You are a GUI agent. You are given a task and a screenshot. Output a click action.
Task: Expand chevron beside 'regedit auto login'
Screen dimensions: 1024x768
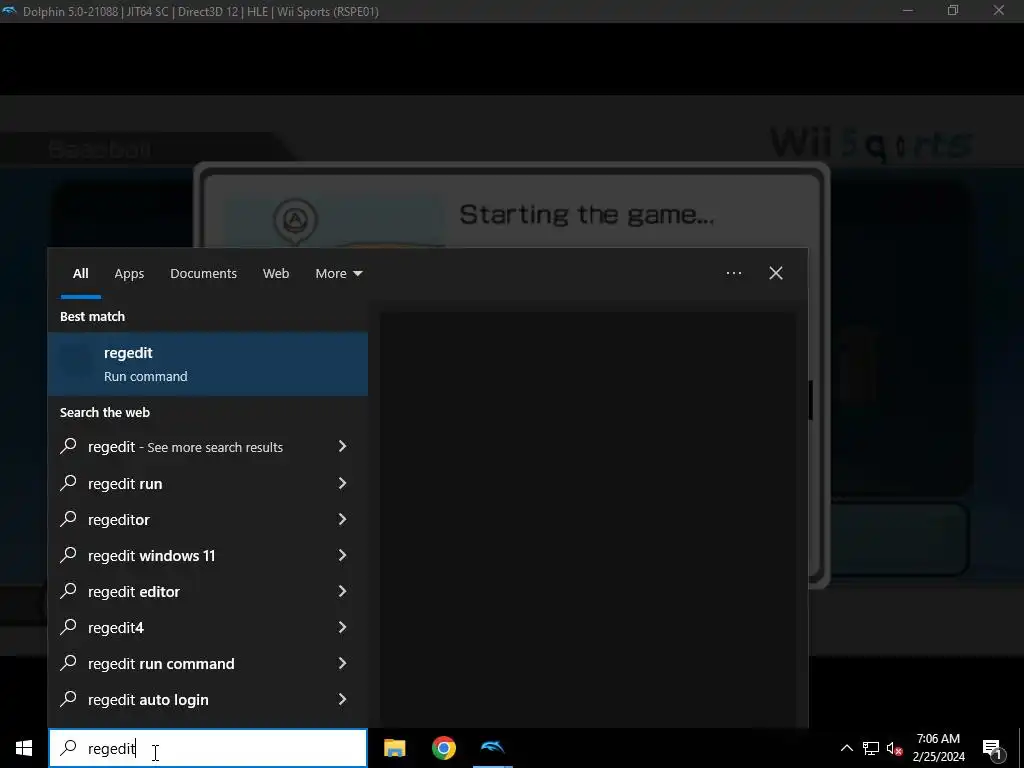click(342, 699)
